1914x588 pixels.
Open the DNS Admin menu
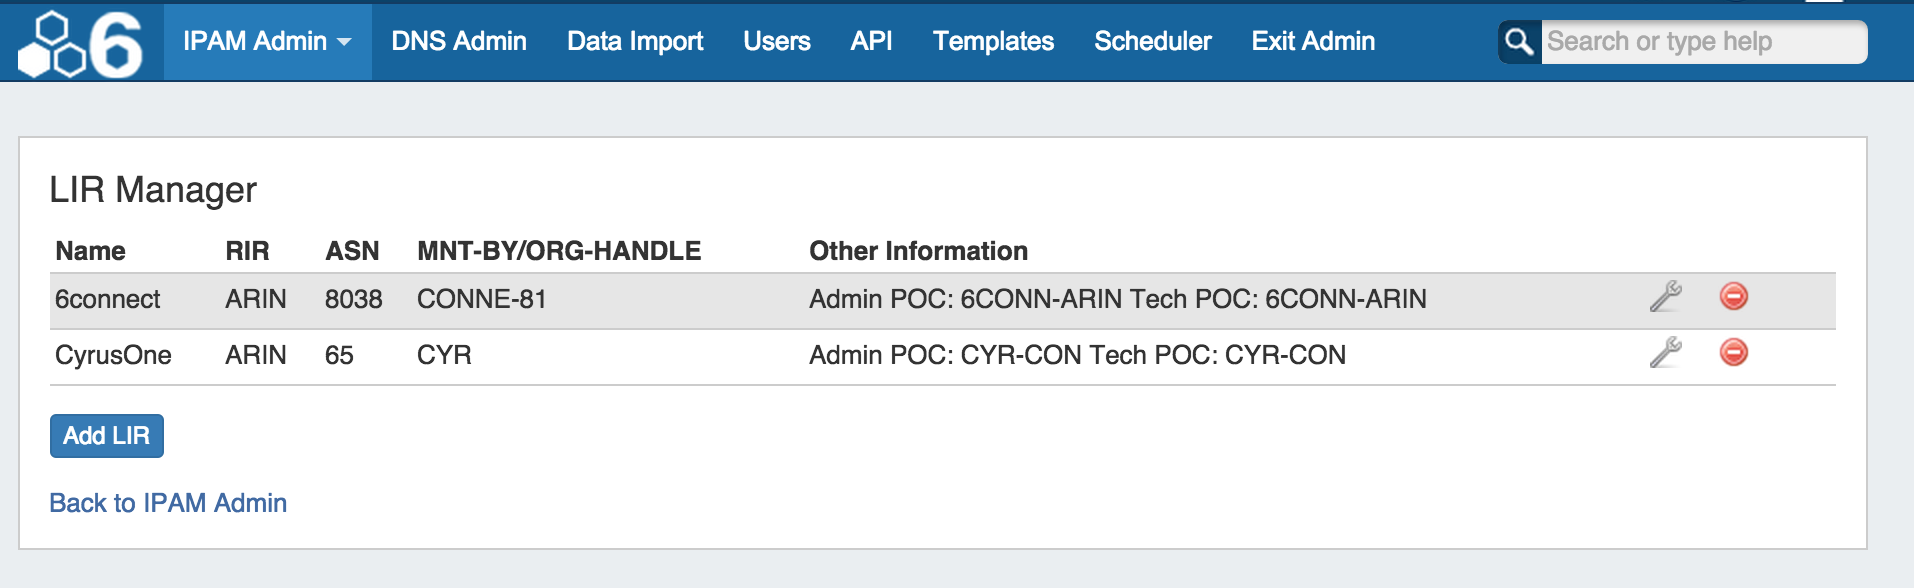[x=459, y=42]
